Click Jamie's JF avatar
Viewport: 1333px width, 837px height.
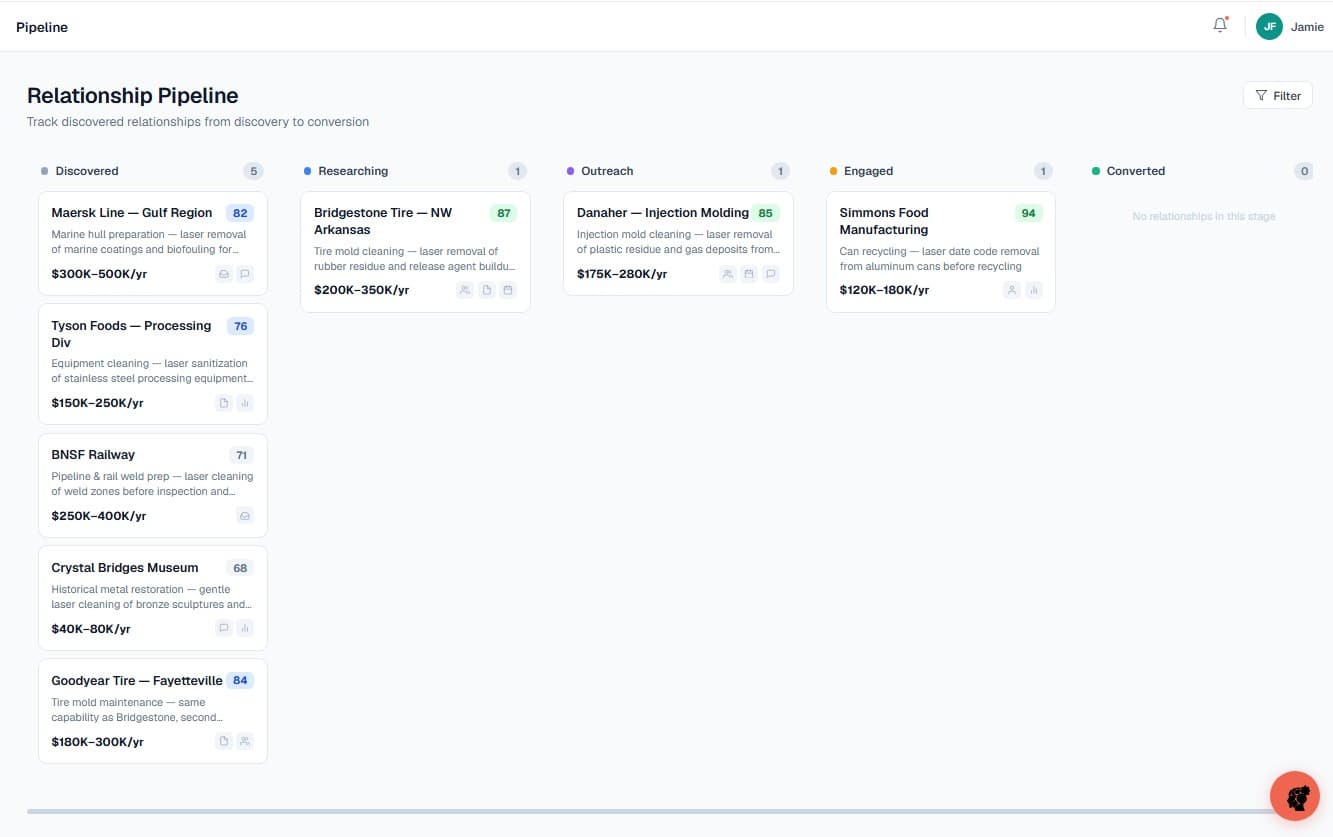point(1269,27)
